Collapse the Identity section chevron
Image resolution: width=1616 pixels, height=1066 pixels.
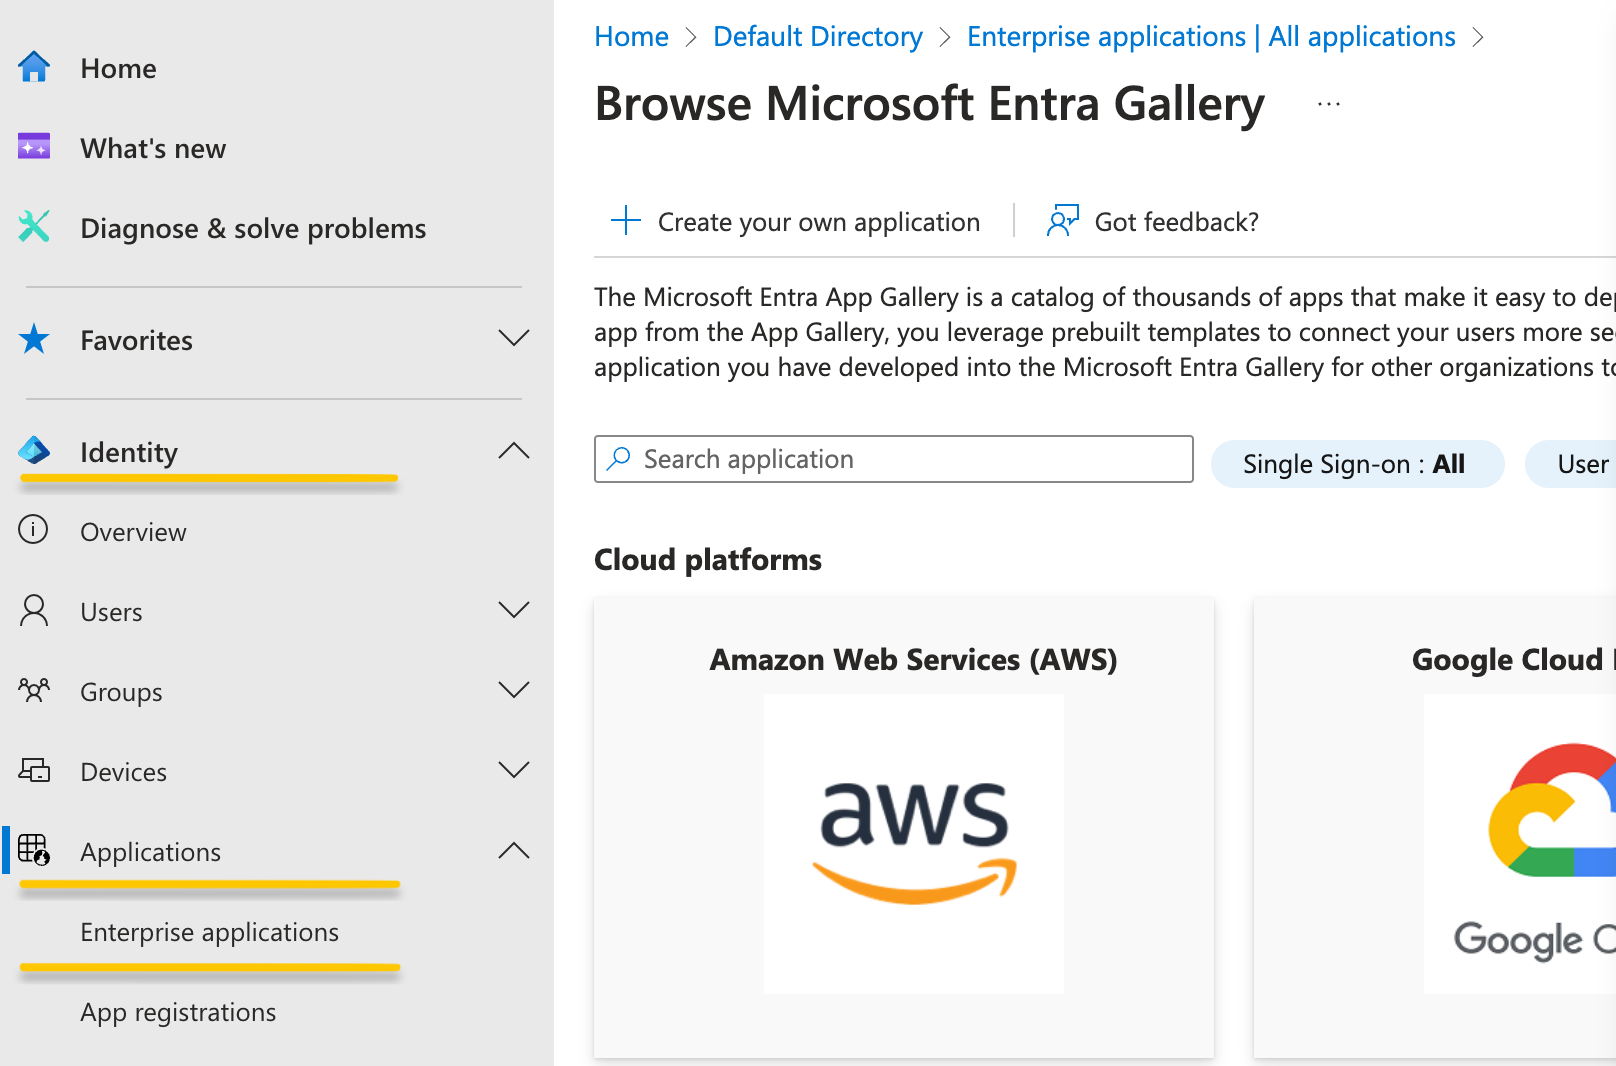pos(513,451)
